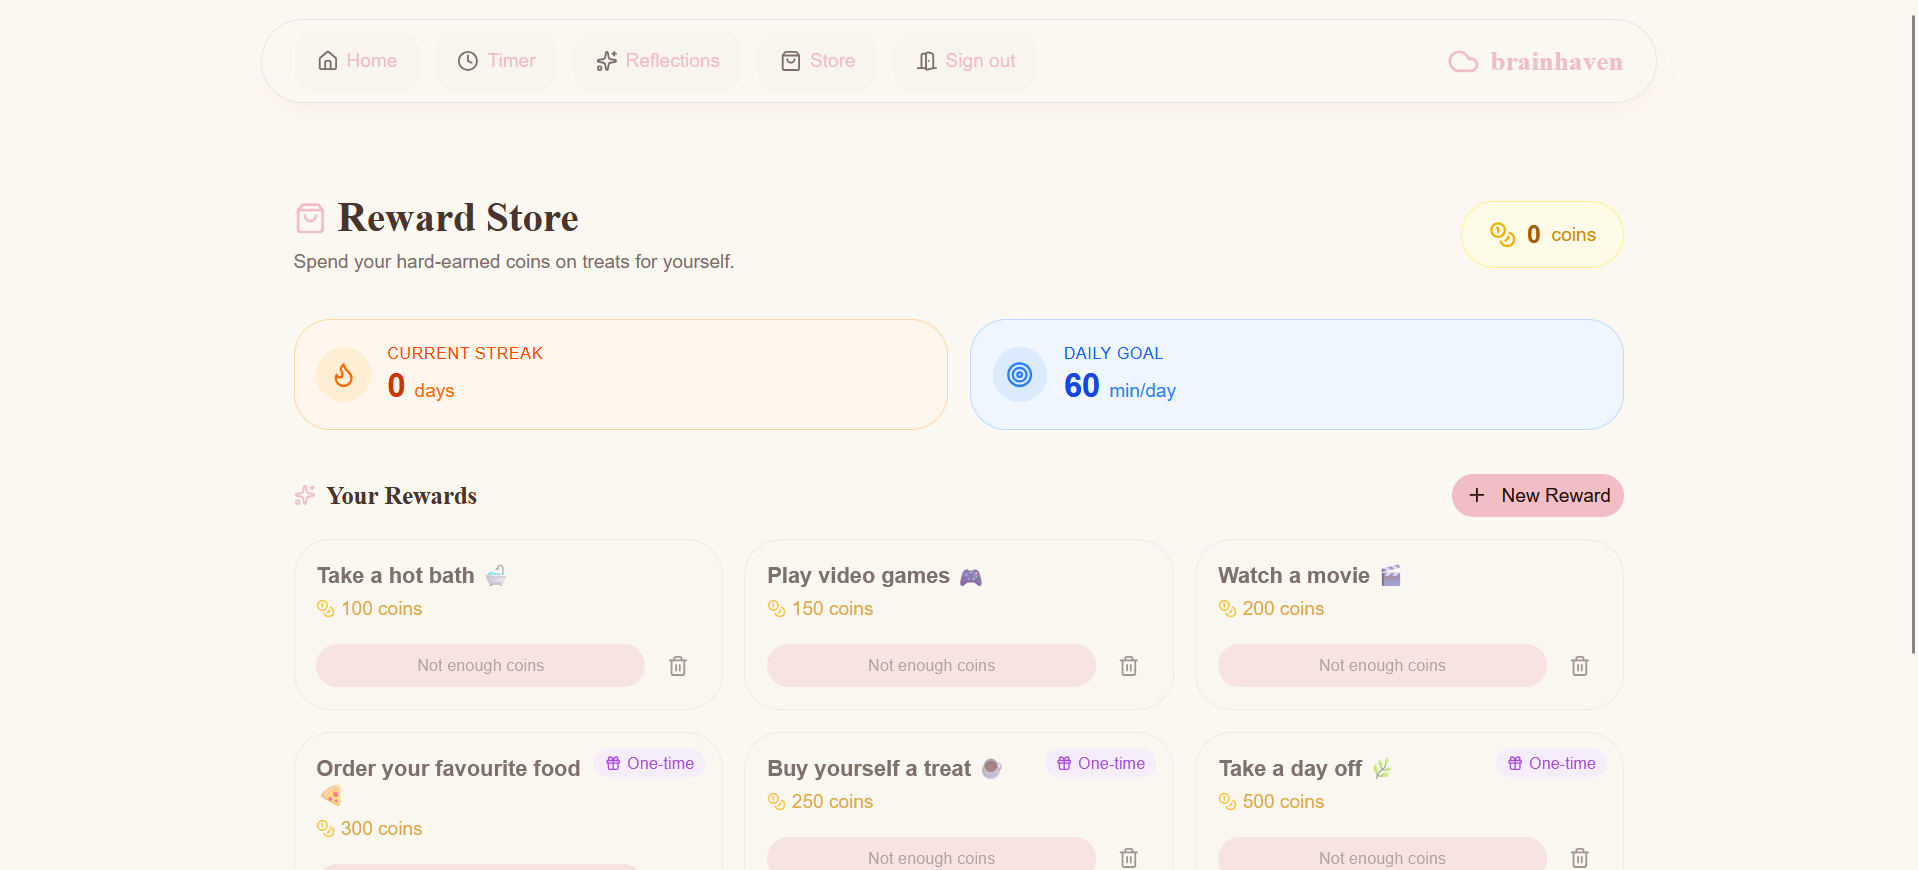
Task: Open the Store nav item
Action: 817,61
